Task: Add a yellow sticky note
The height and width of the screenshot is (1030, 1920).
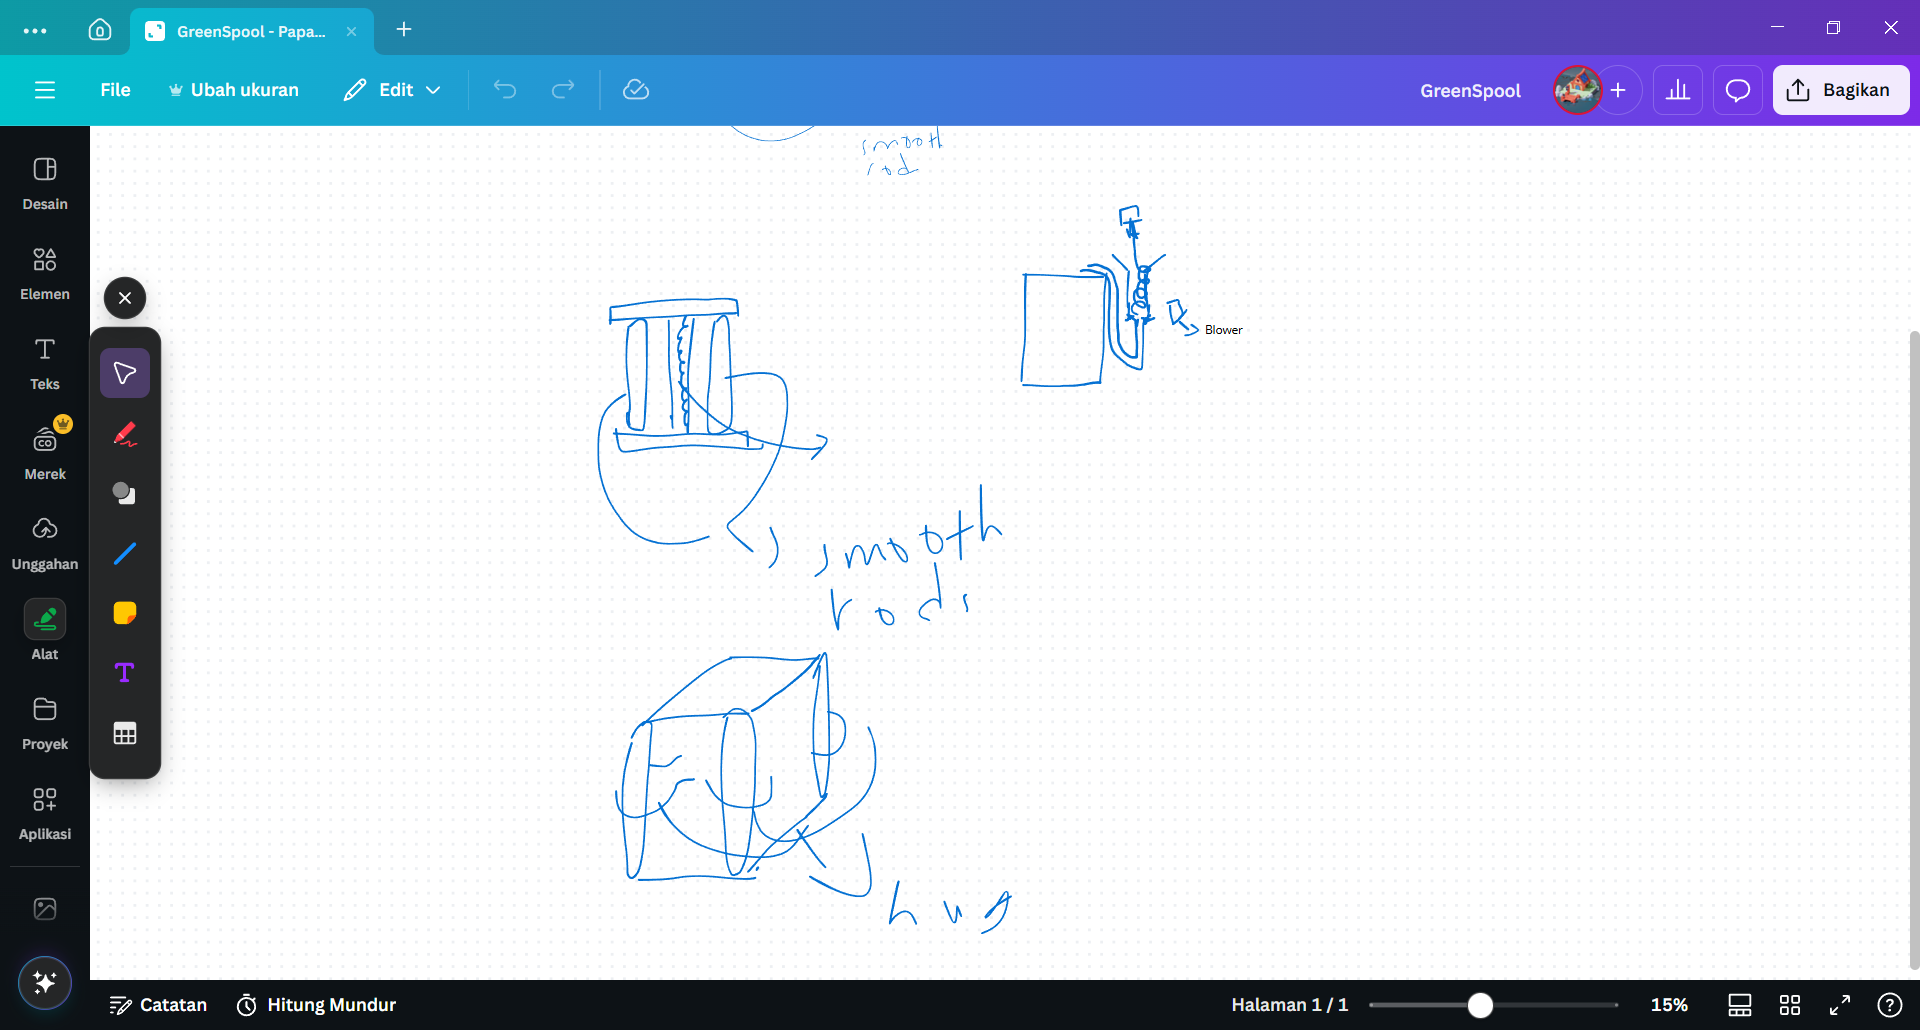Action: point(125,613)
